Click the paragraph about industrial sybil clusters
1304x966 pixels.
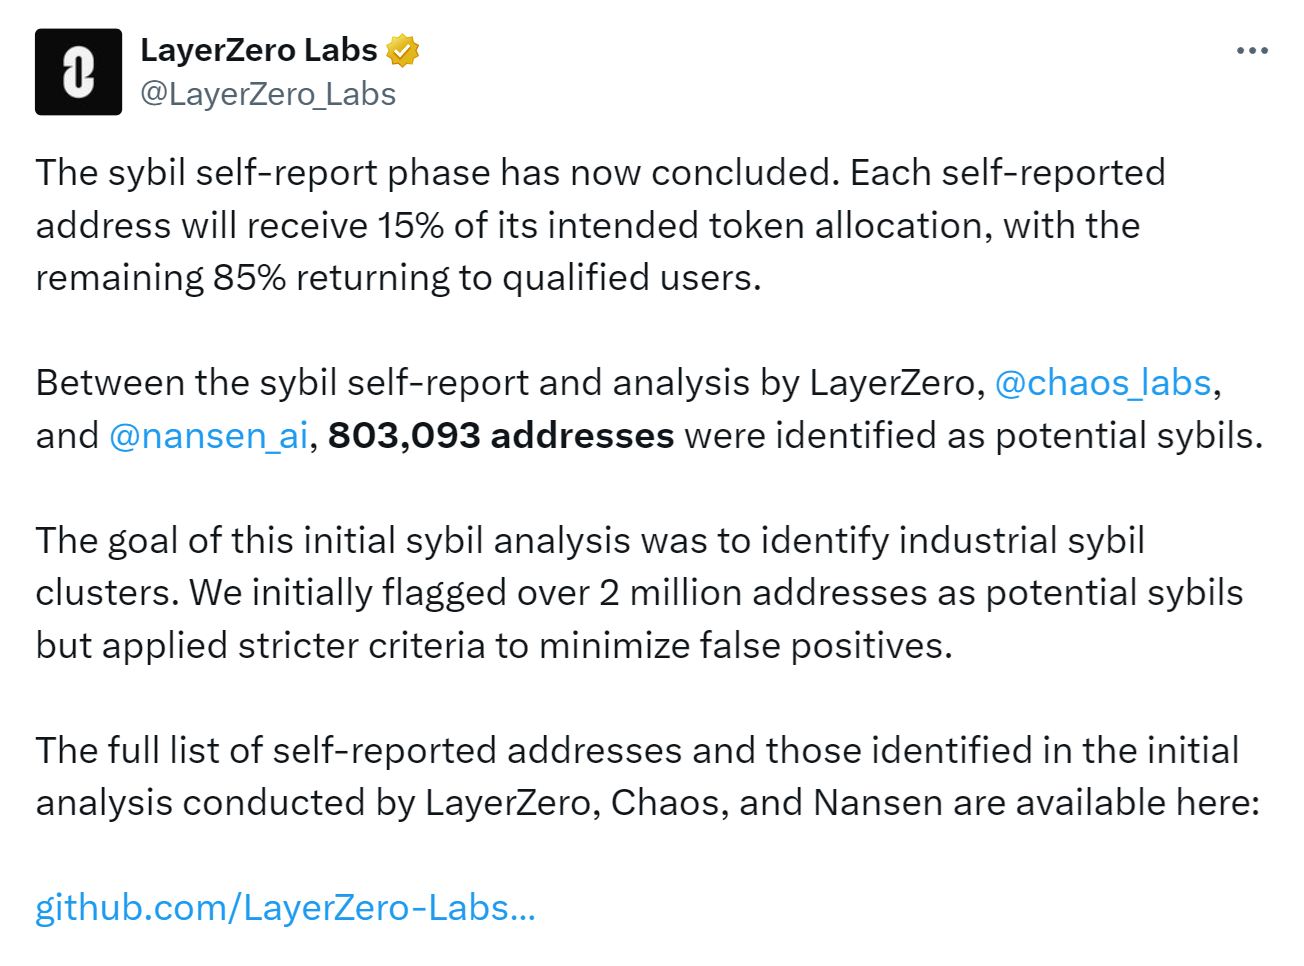pos(639,593)
